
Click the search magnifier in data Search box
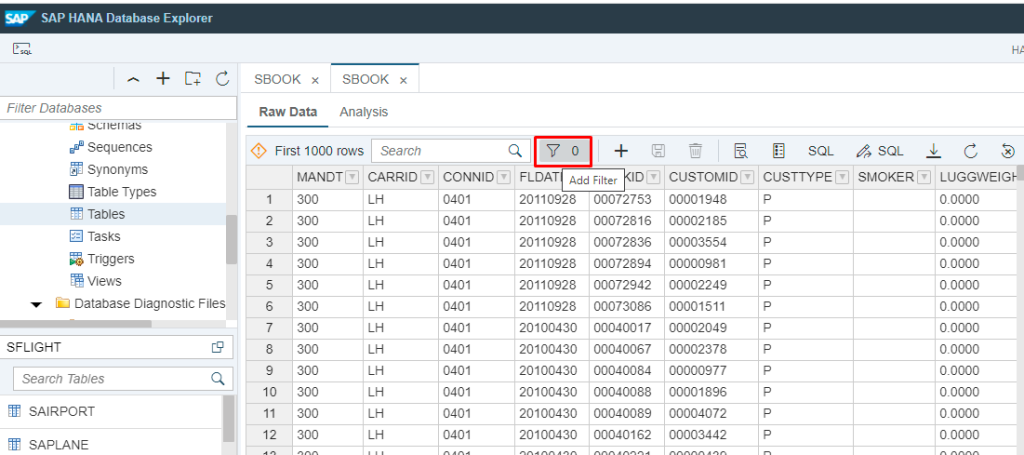(x=515, y=151)
